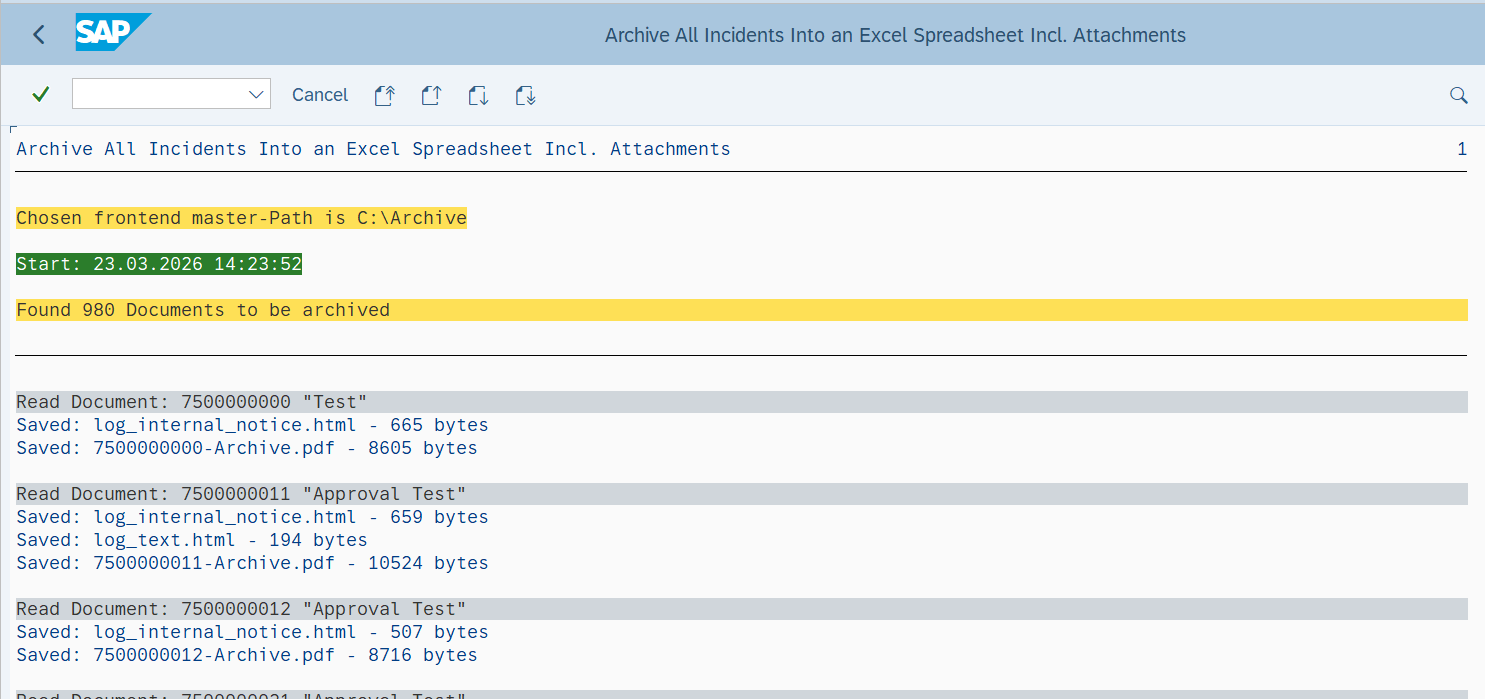Expand the command field dropdown arrow
The image size is (1485, 699).
coord(254,94)
